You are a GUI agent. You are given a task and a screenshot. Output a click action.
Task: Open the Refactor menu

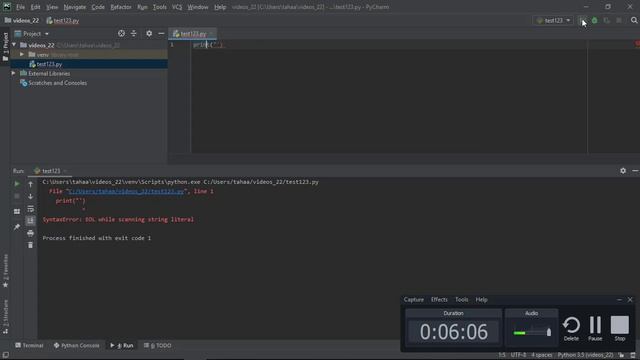pyautogui.click(x=121, y=7)
